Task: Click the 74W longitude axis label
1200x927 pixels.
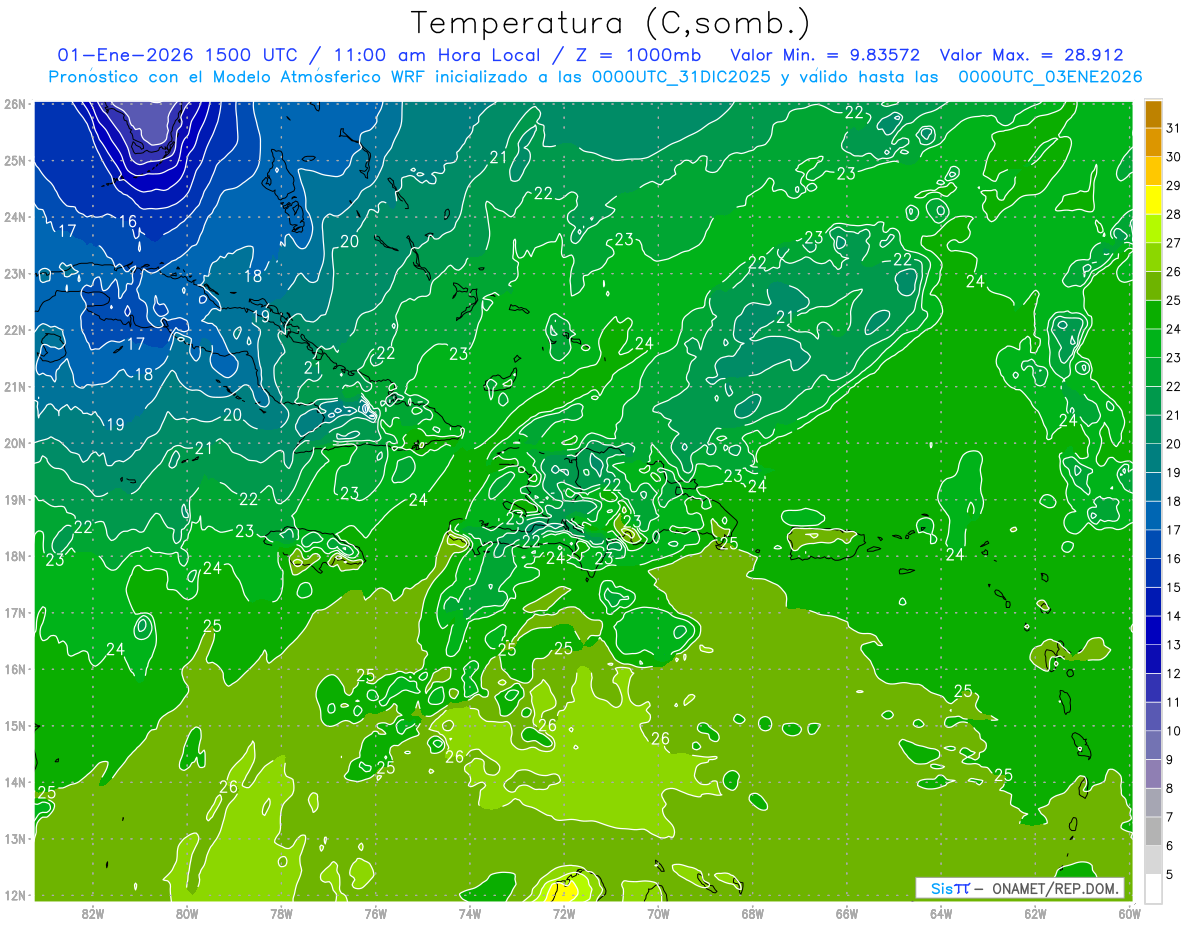Action: click(470, 913)
